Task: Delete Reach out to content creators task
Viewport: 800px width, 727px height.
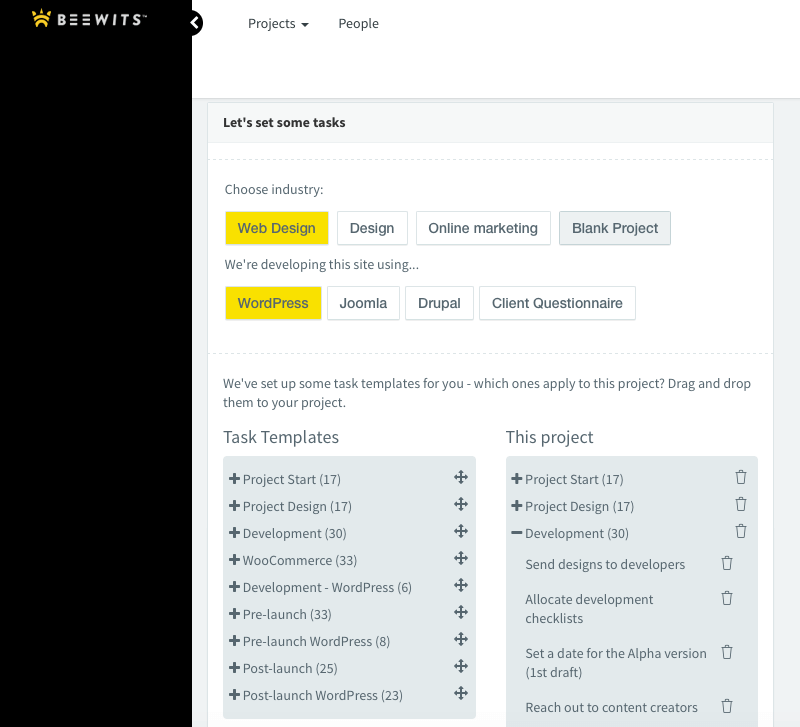Action: click(727, 706)
